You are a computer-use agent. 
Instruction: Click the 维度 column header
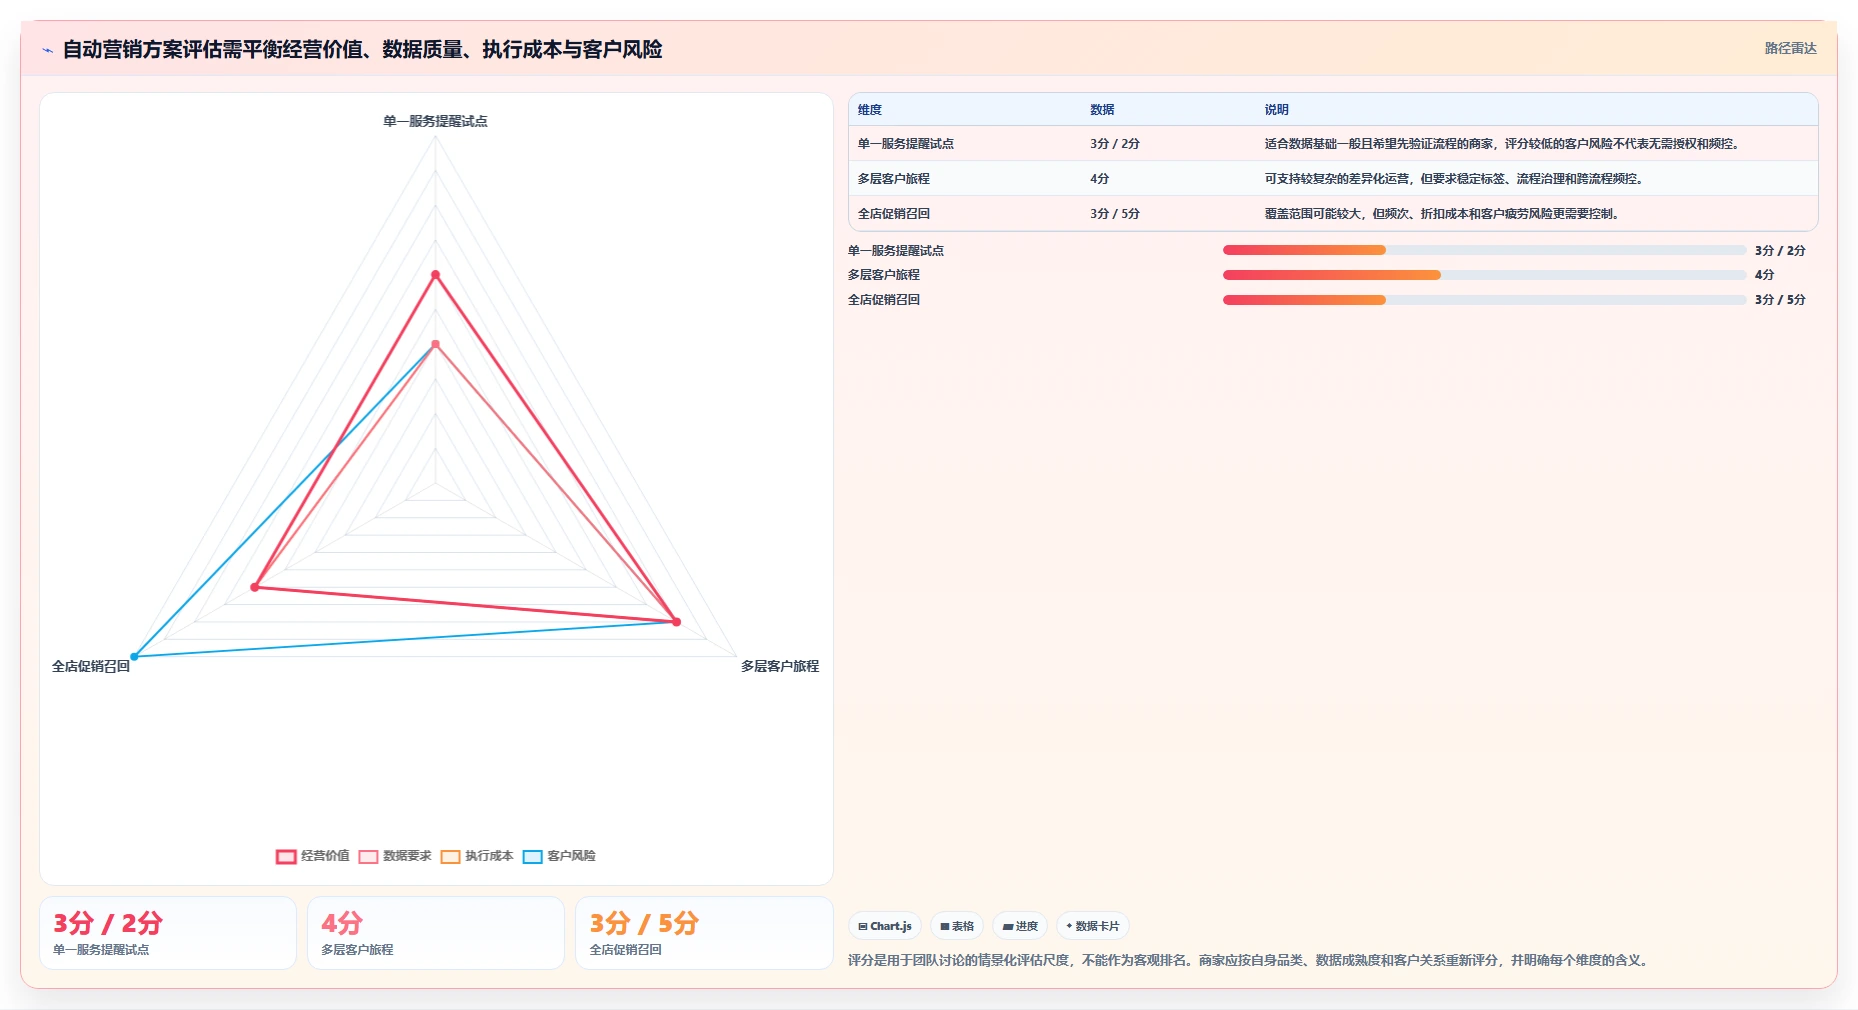tap(870, 110)
